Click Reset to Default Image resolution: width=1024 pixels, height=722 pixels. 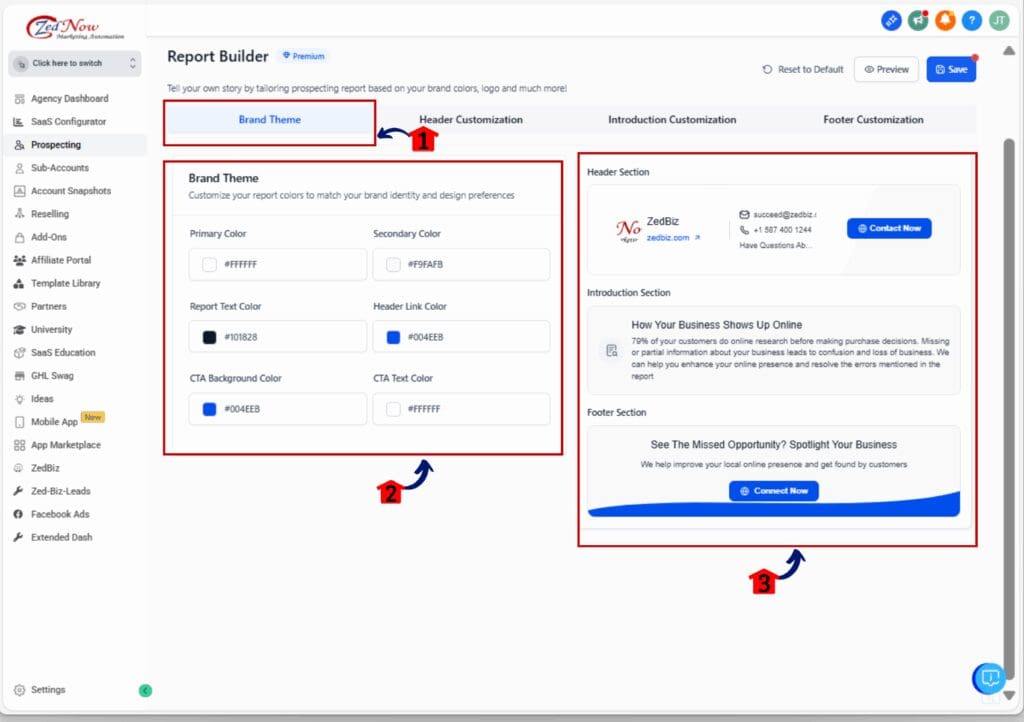click(x=804, y=69)
